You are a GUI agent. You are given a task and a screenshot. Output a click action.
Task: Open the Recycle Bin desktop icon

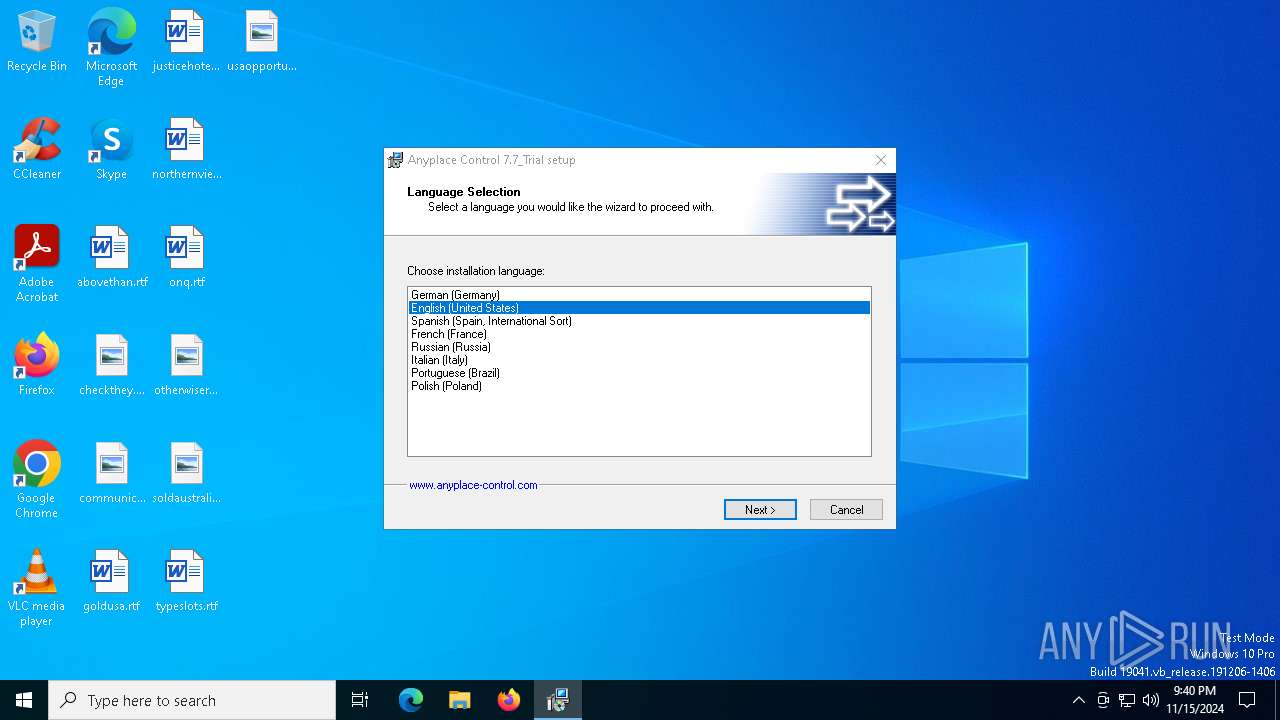tap(37, 42)
